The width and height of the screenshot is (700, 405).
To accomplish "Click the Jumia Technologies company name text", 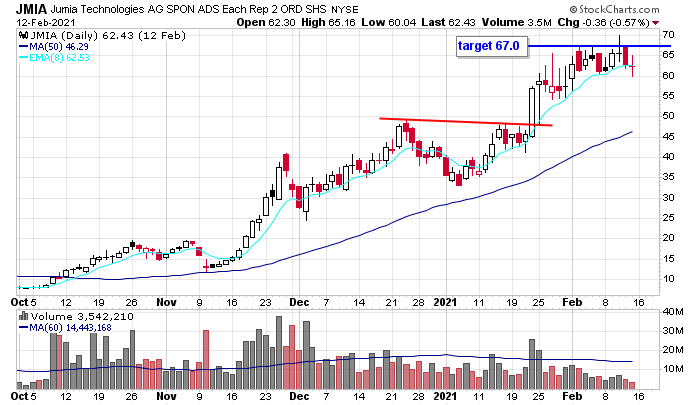I will point(189,9).
